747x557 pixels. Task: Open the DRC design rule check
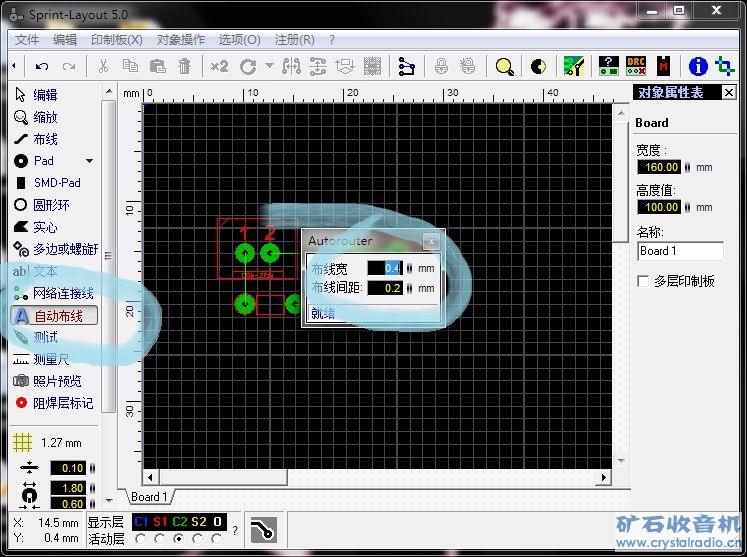click(636, 66)
